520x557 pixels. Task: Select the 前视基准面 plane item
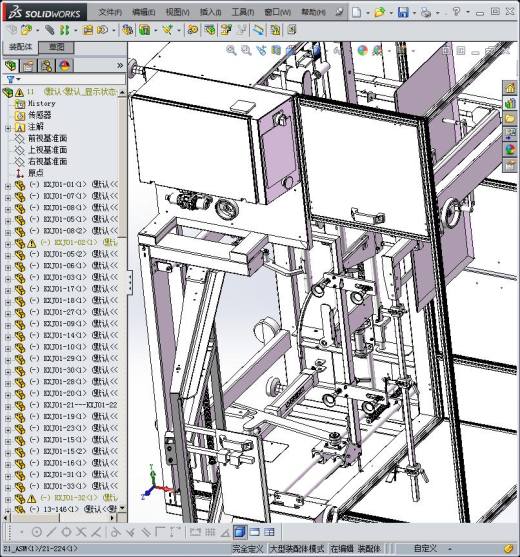coord(48,138)
